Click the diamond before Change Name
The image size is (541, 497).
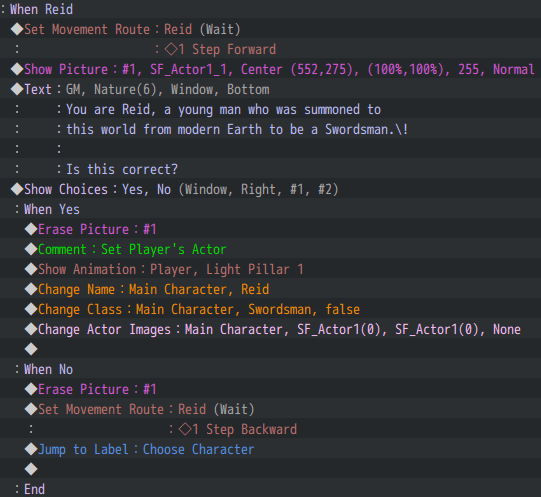[x=31, y=289]
